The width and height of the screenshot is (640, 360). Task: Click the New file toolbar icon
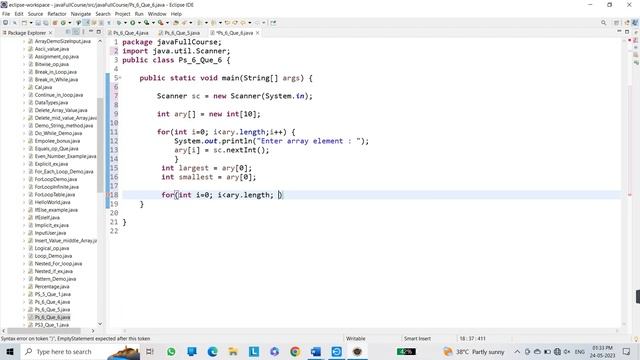click(24, 23)
